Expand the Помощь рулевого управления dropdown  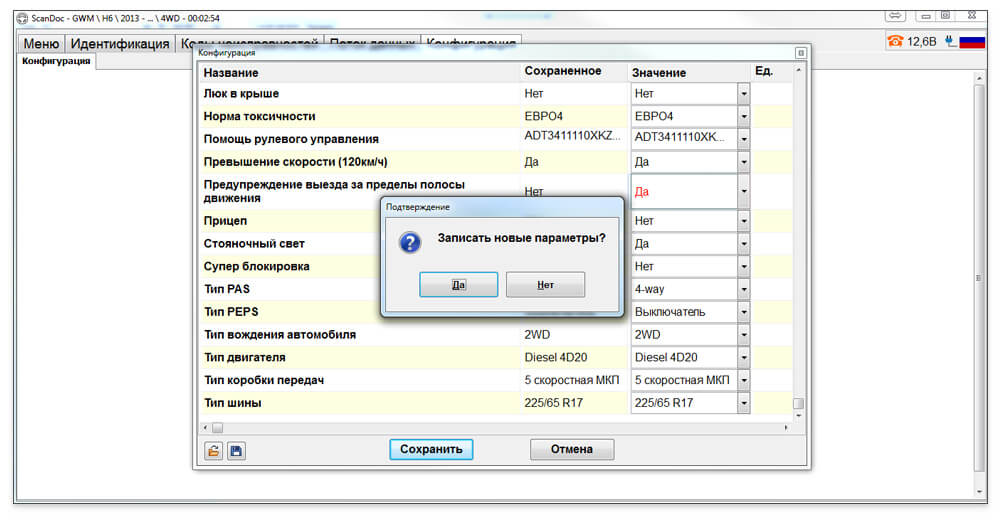[x=744, y=138]
